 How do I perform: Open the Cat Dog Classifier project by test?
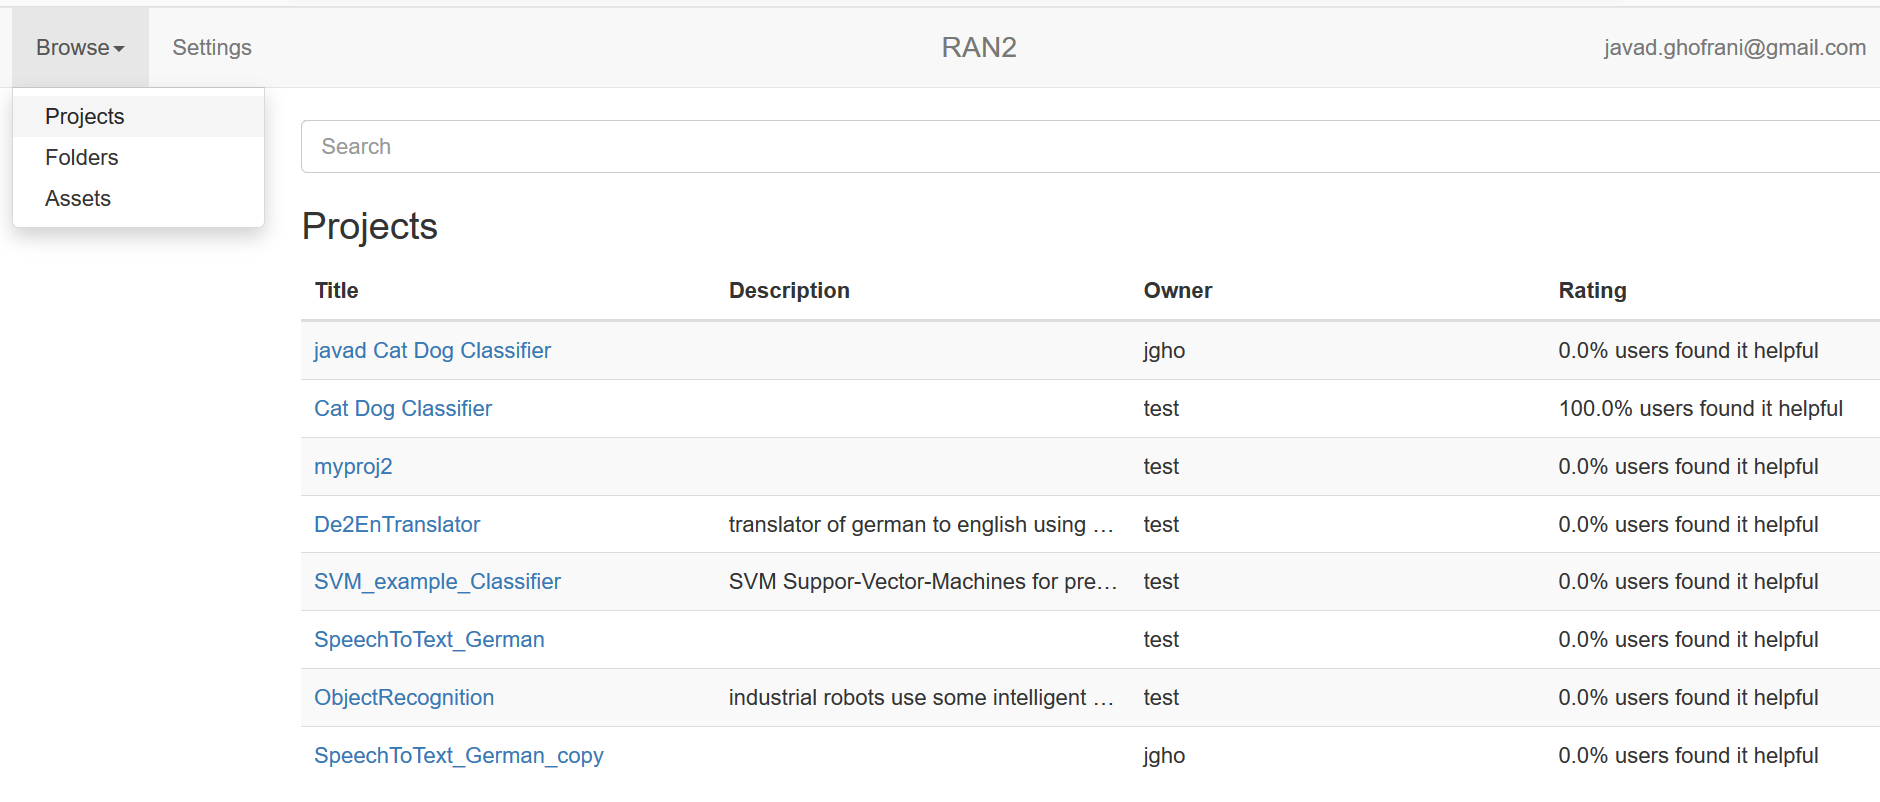[x=403, y=409]
